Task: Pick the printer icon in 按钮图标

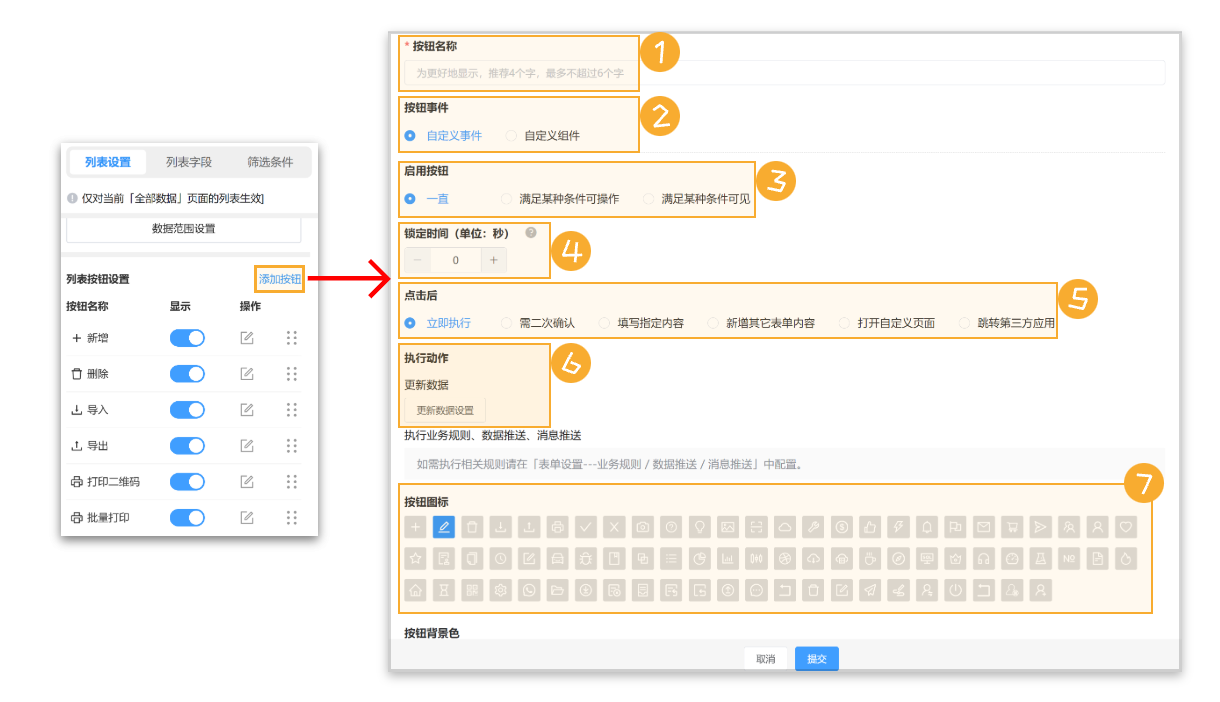Action: click(x=557, y=528)
